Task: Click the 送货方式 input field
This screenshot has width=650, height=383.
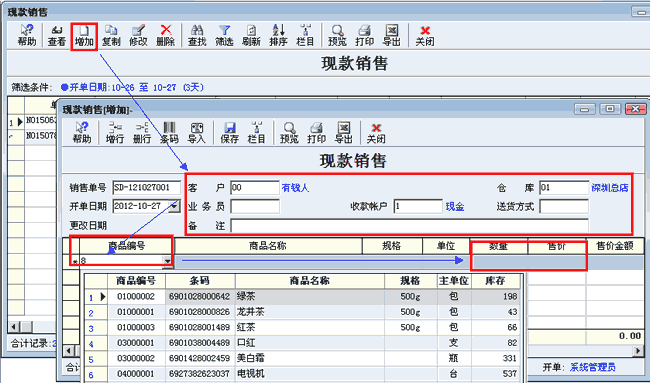Action: tap(564, 206)
